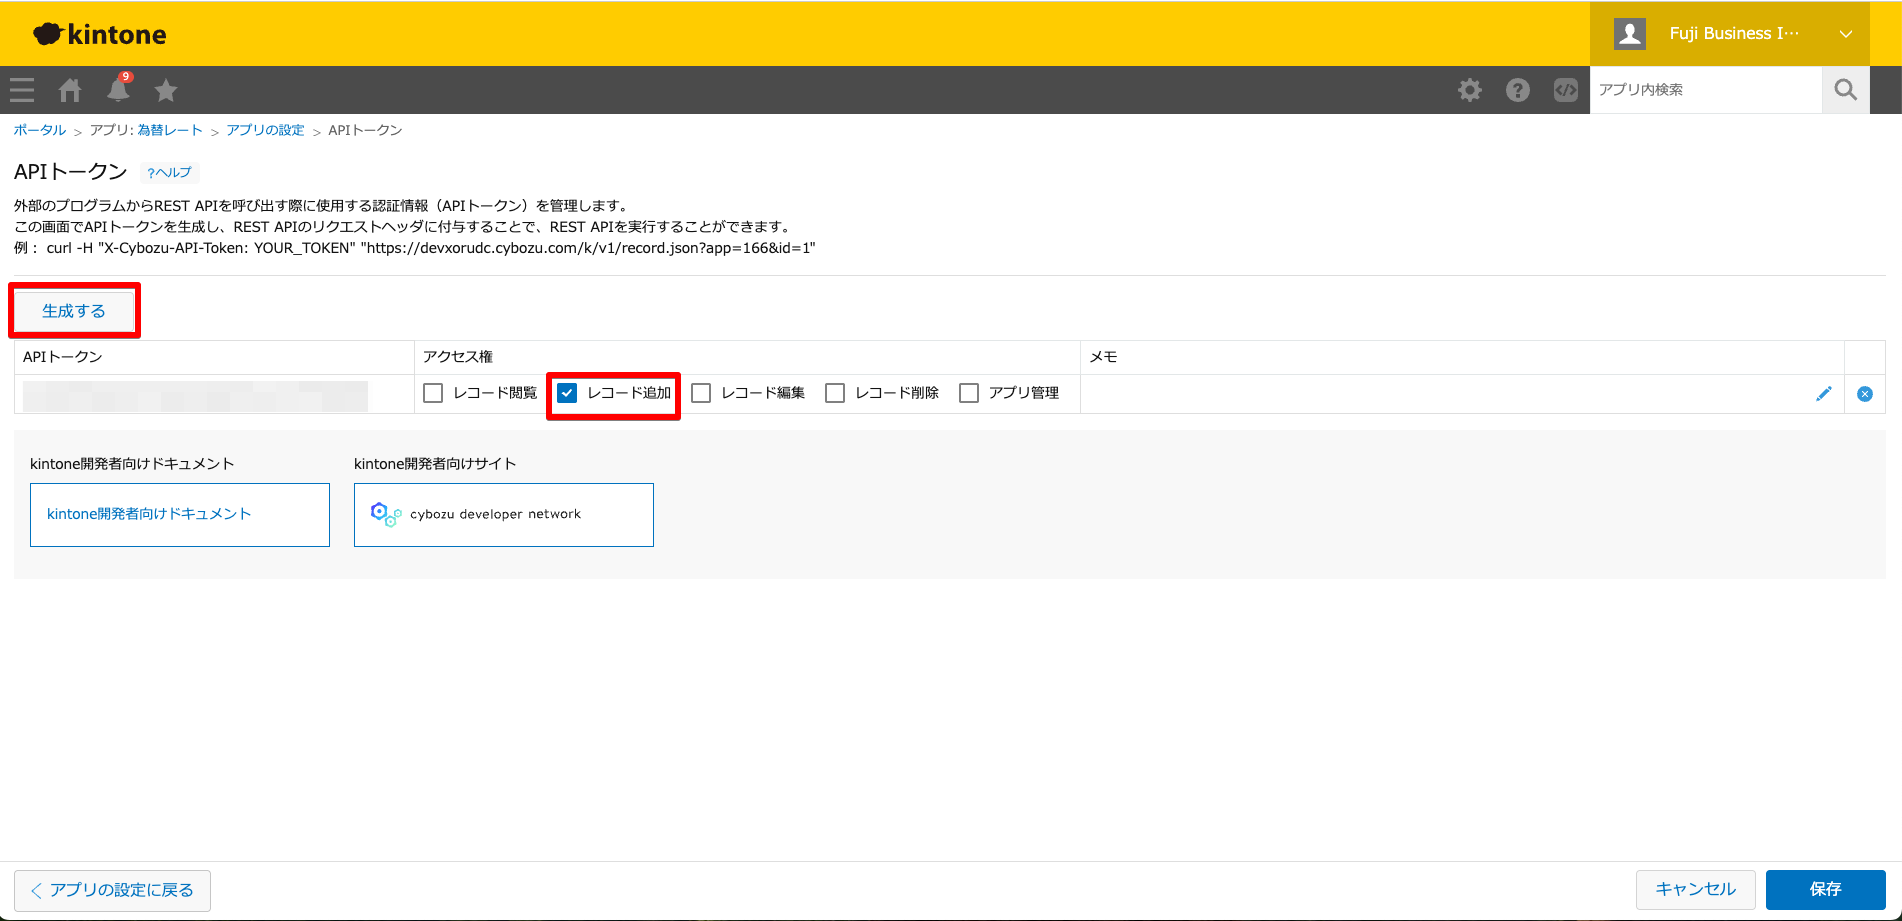Open notifications bell icon

[x=118, y=90]
